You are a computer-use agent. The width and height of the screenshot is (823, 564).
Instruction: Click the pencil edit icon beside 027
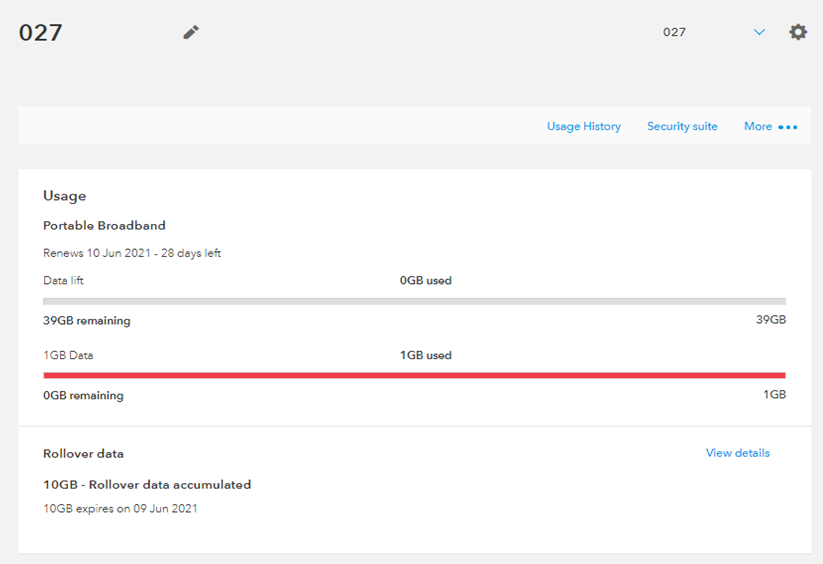tap(191, 32)
